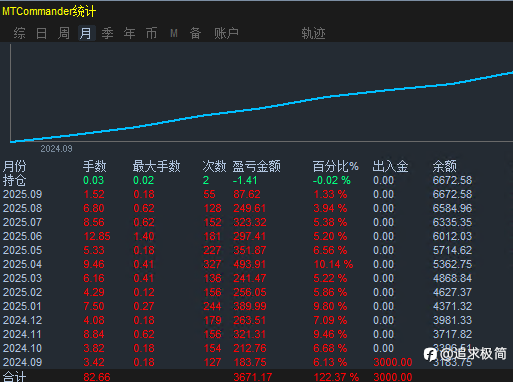Click the 月份 column header
The image size is (513, 382).
(15, 166)
